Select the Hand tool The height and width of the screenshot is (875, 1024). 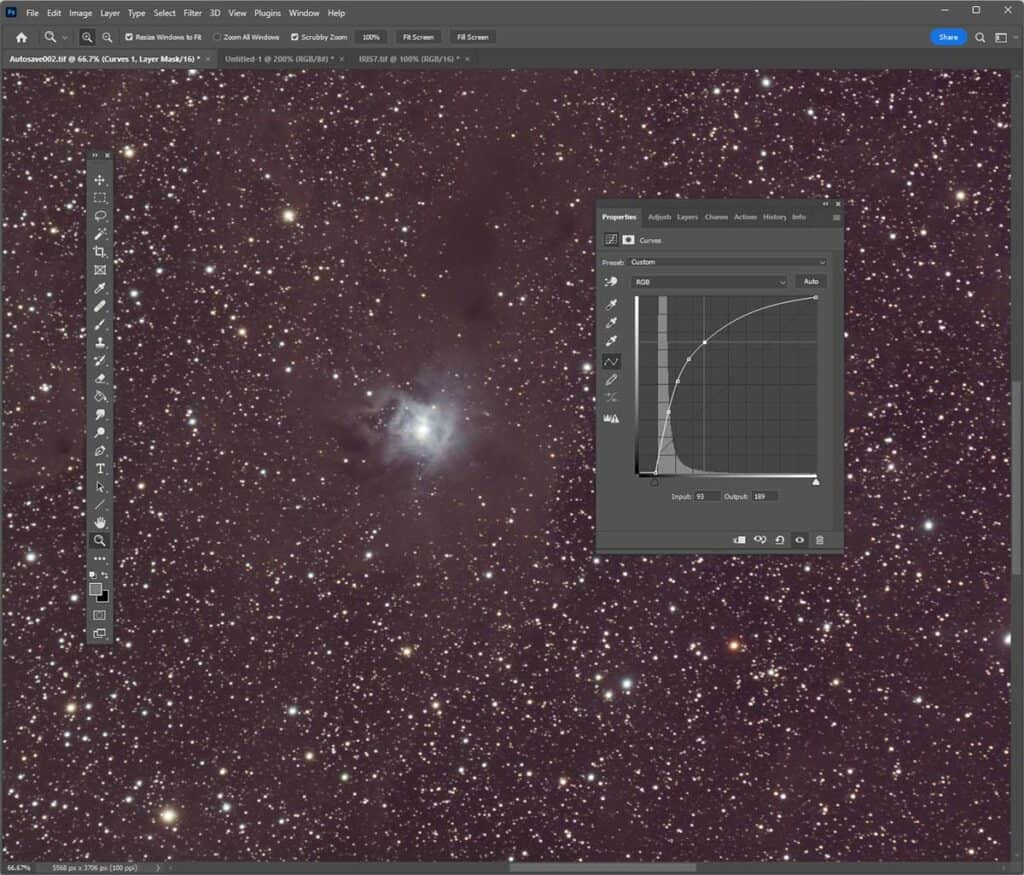(x=100, y=521)
